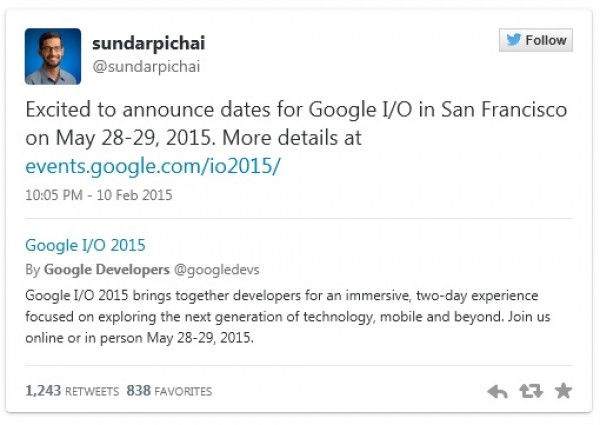Image resolution: width=600 pixels, height=425 pixels.
Task: Click the tweet text announcing Google I/O dates
Action: [296, 124]
